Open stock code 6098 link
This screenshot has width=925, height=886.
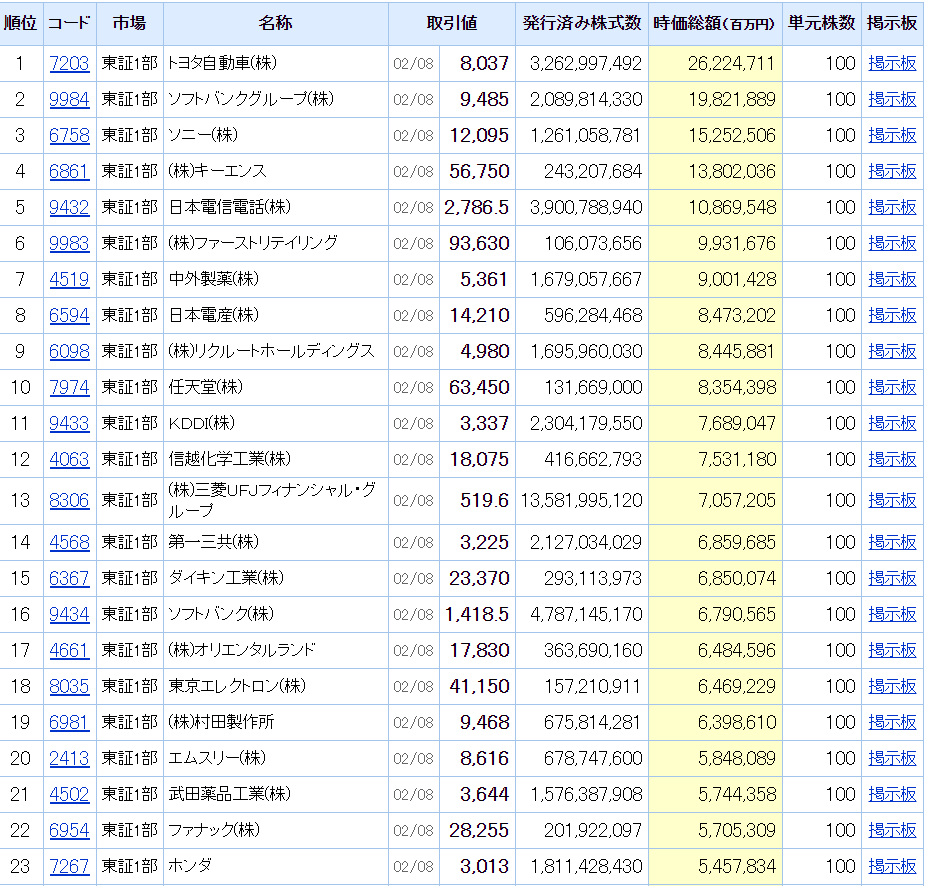69,351
